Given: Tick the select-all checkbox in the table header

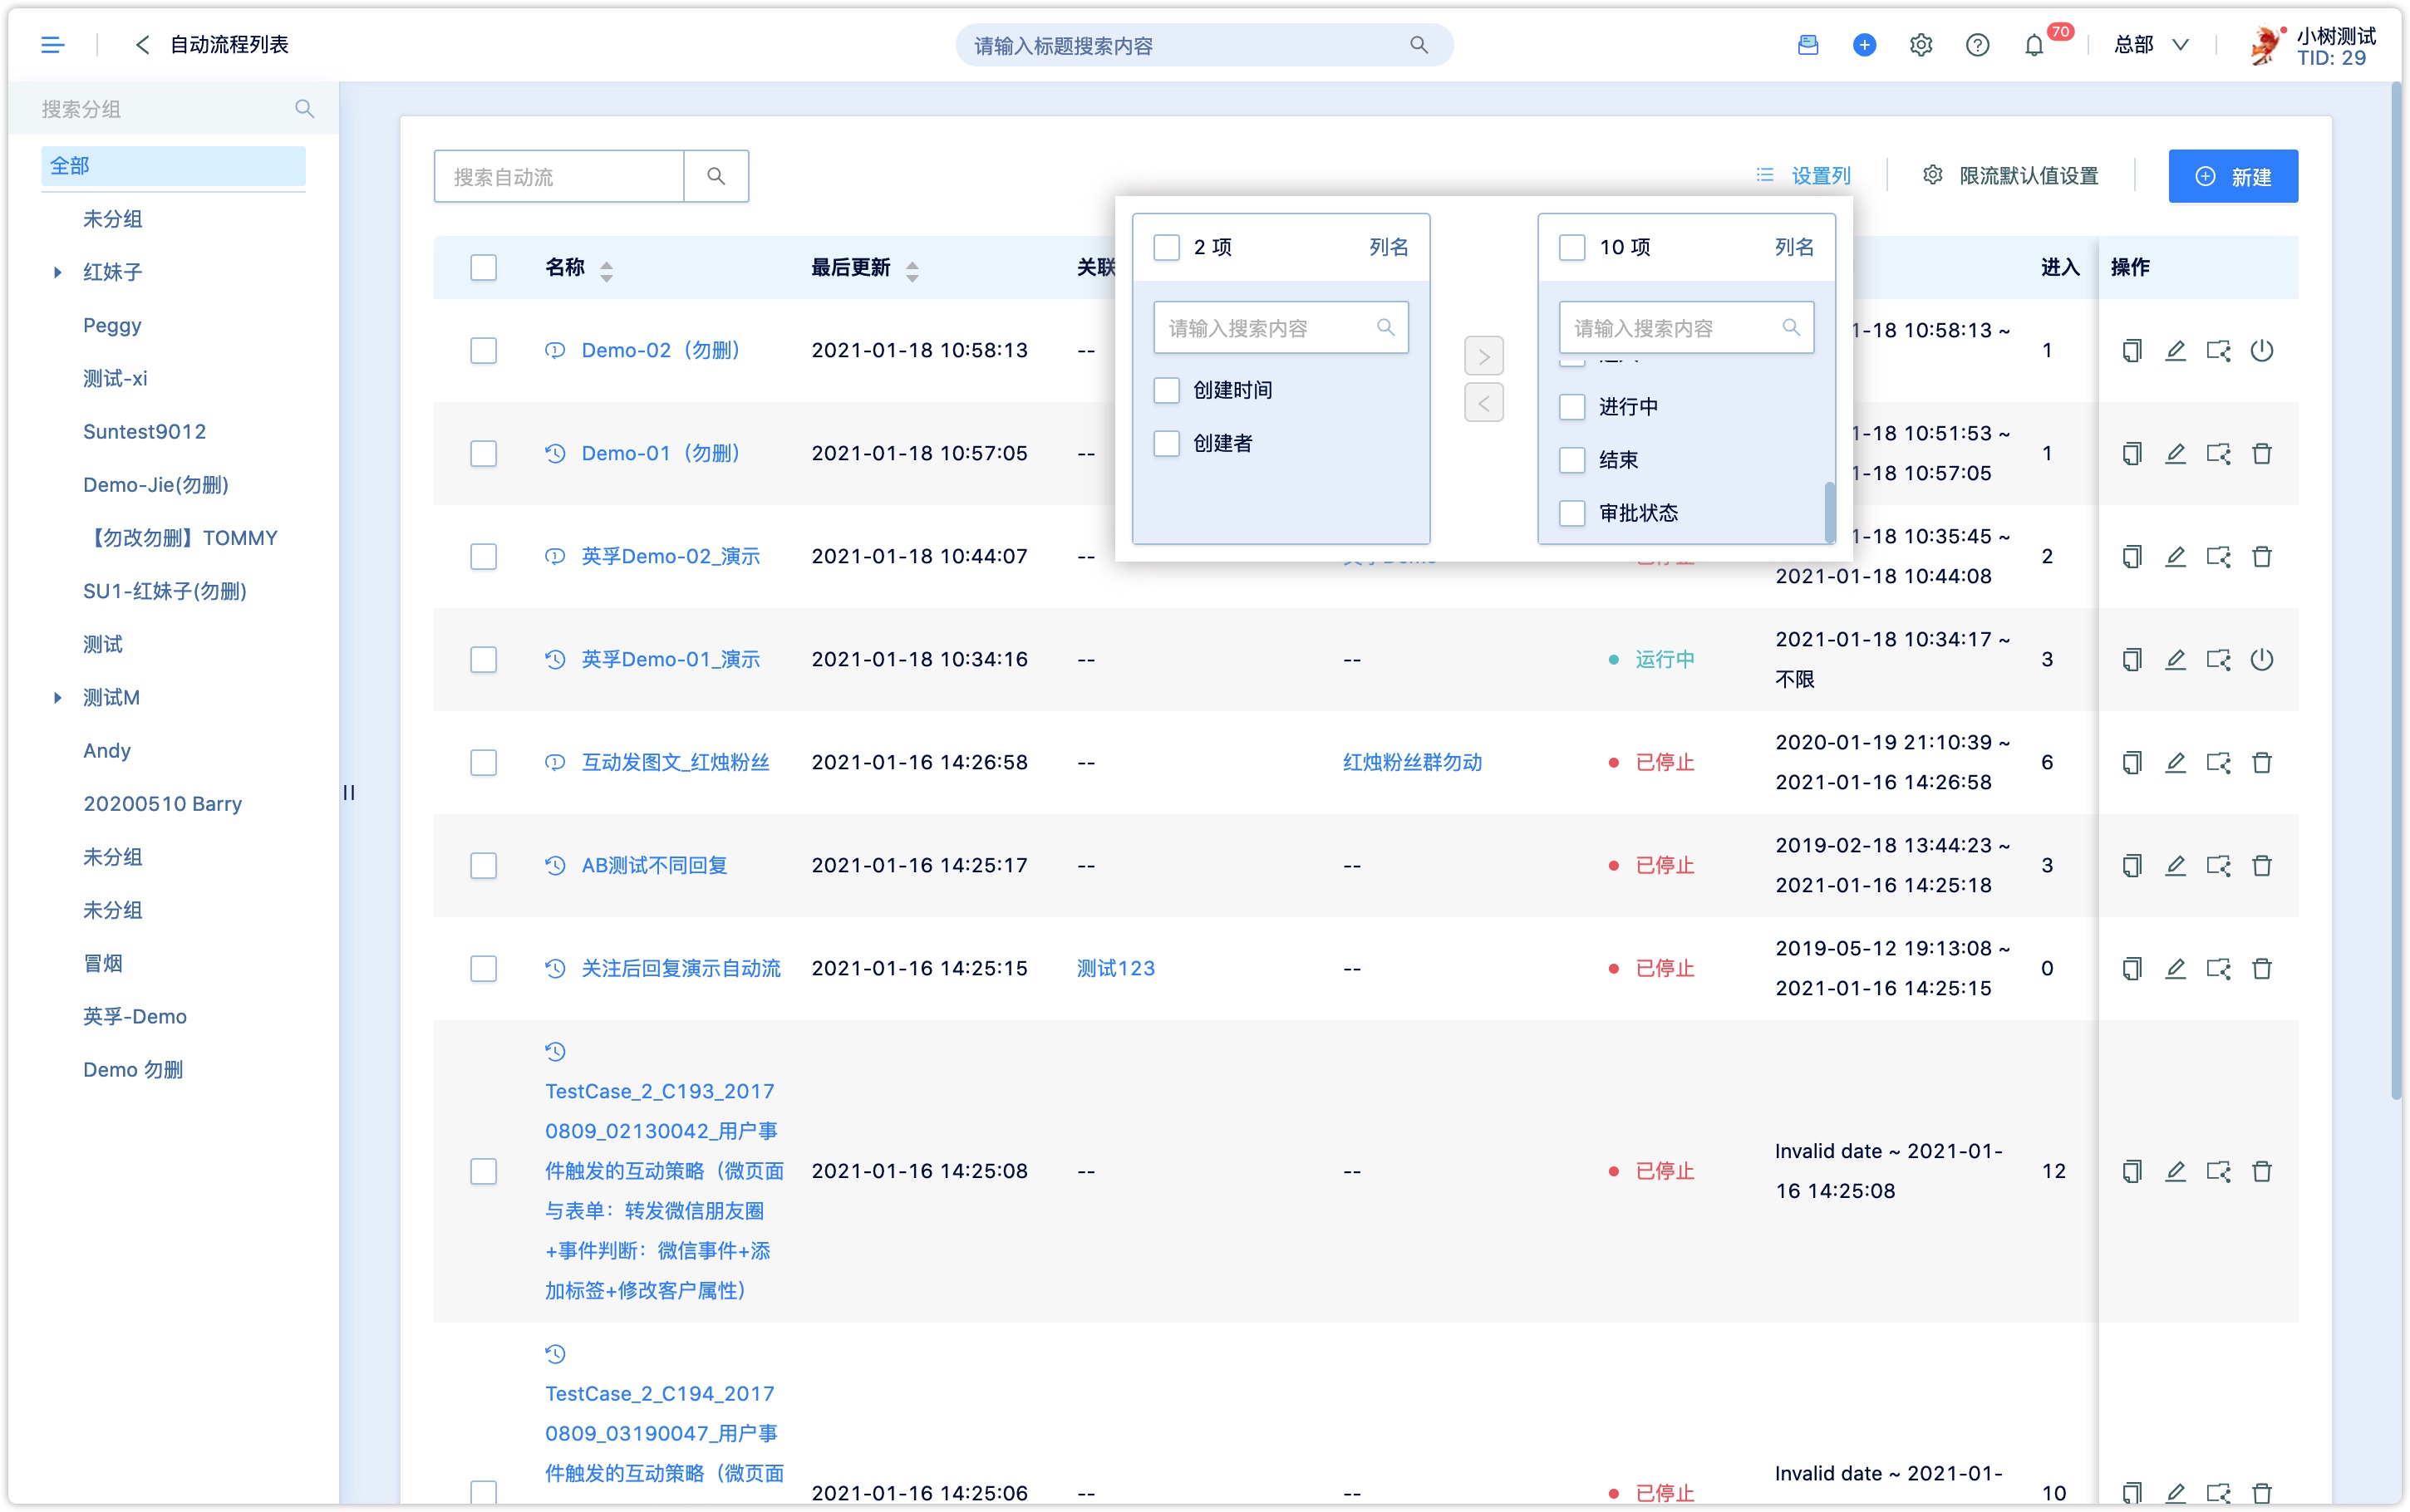Looking at the screenshot, I should coord(484,267).
